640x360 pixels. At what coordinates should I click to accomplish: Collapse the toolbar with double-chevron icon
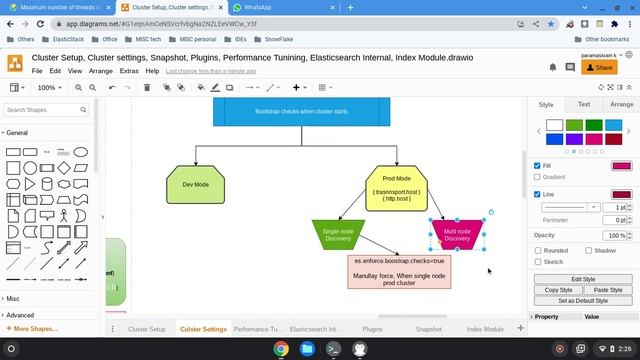[x=629, y=87]
